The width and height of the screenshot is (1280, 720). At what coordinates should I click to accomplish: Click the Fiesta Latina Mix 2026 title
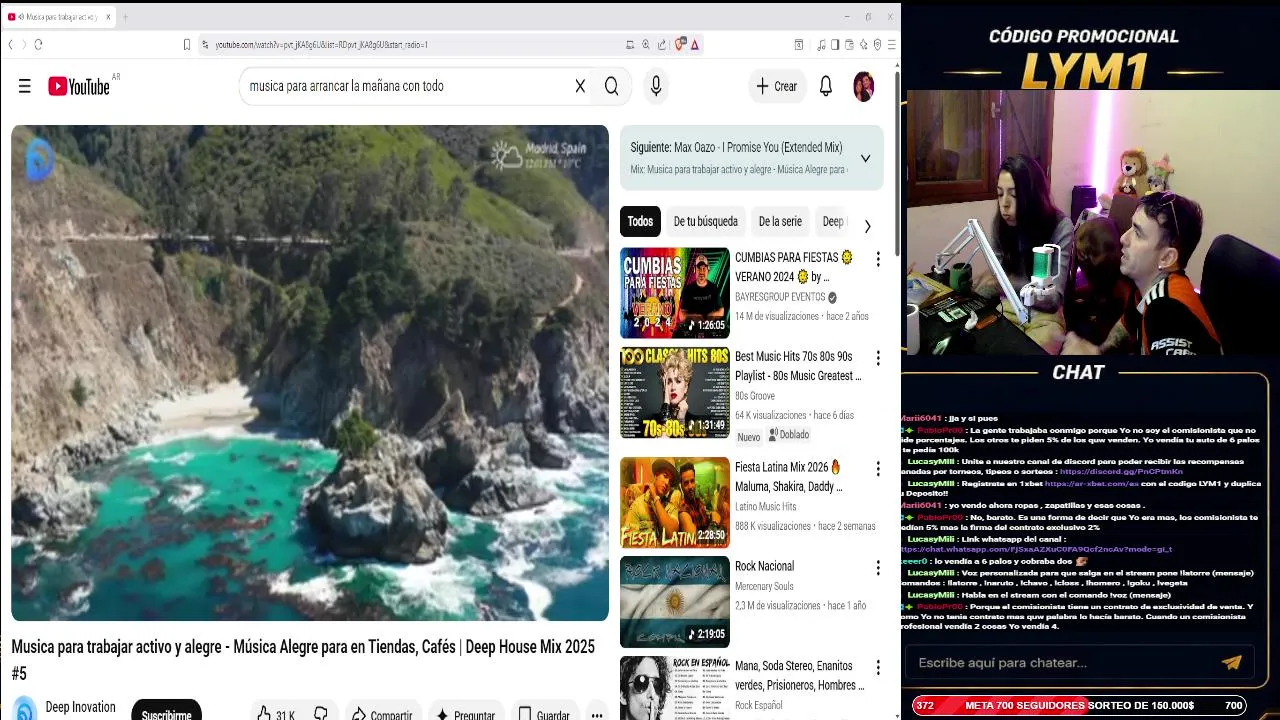pos(789,477)
